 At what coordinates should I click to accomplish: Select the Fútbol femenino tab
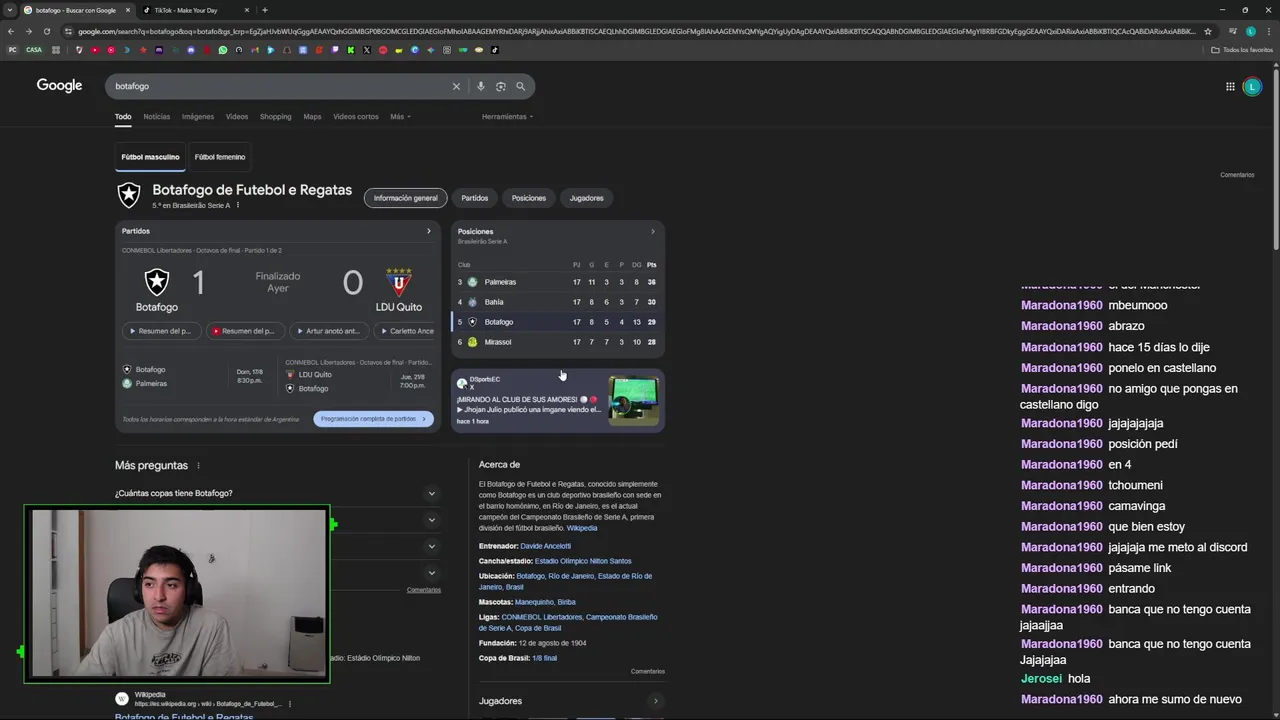coord(220,157)
